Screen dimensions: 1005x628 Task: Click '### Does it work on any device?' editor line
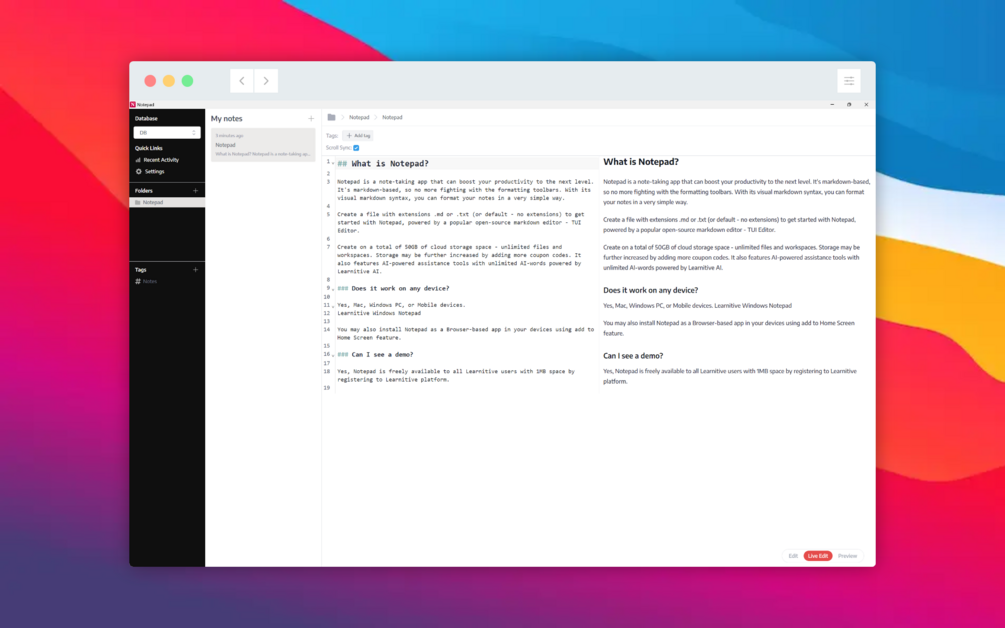pos(394,288)
